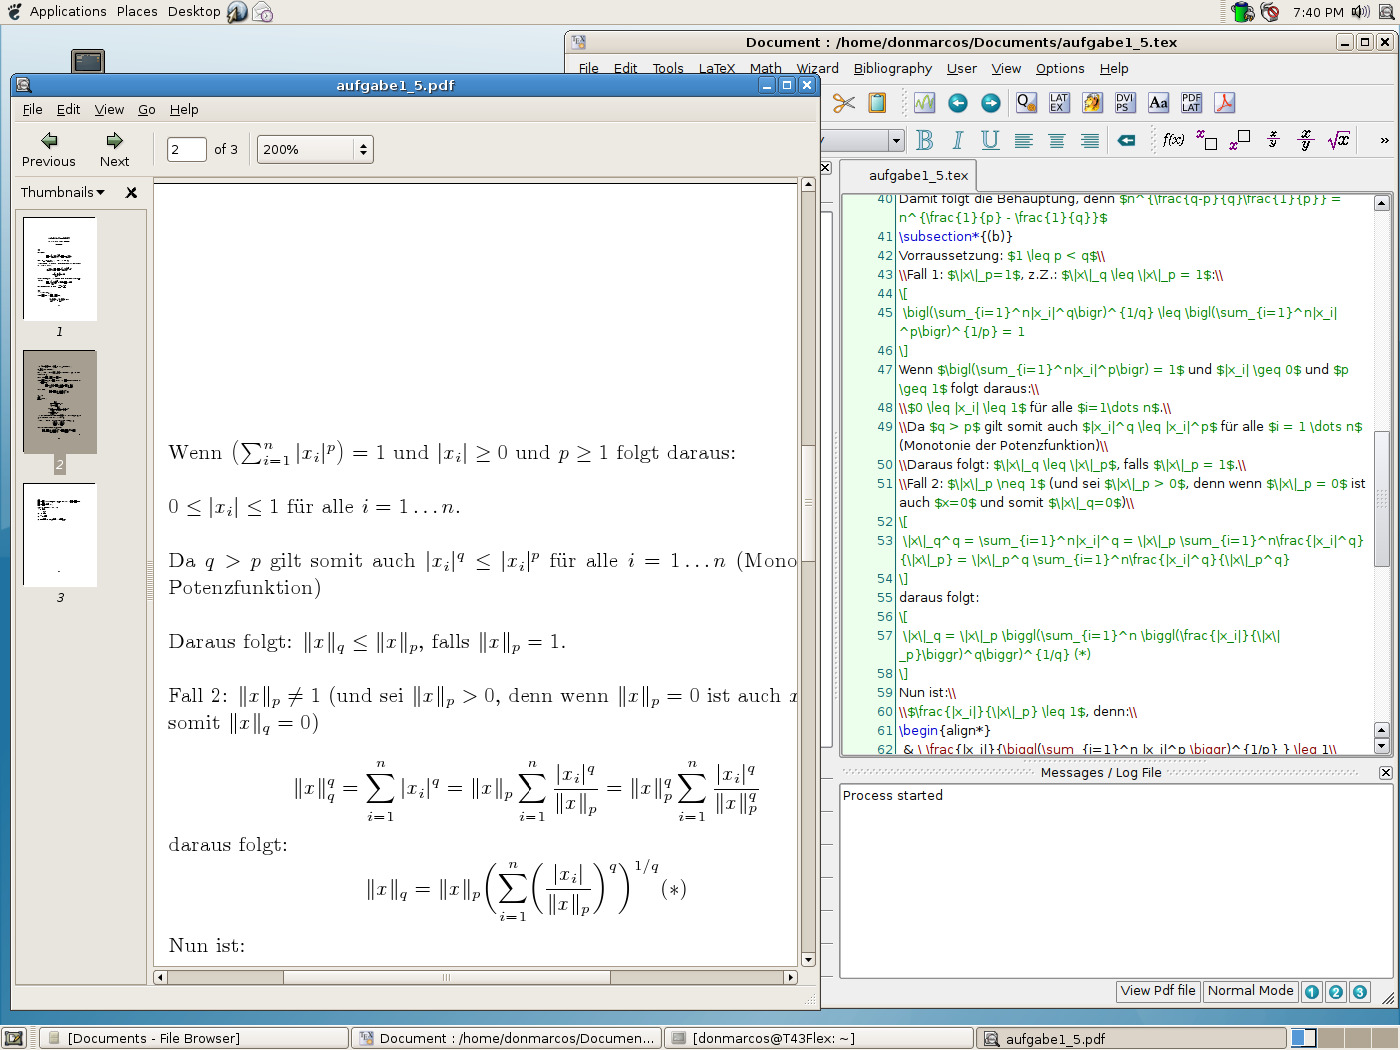Select page 1 thumbnail
This screenshot has height=1050, width=1400.
pyautogui.click(x=60, y=269)
